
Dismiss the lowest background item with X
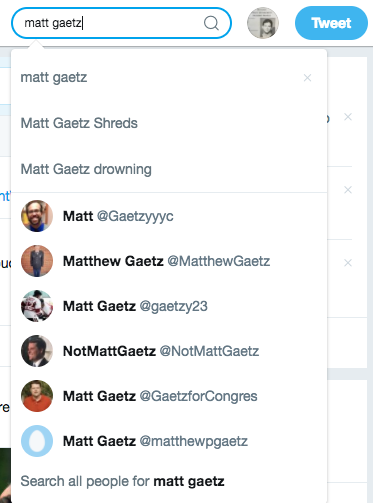(348, 263)
